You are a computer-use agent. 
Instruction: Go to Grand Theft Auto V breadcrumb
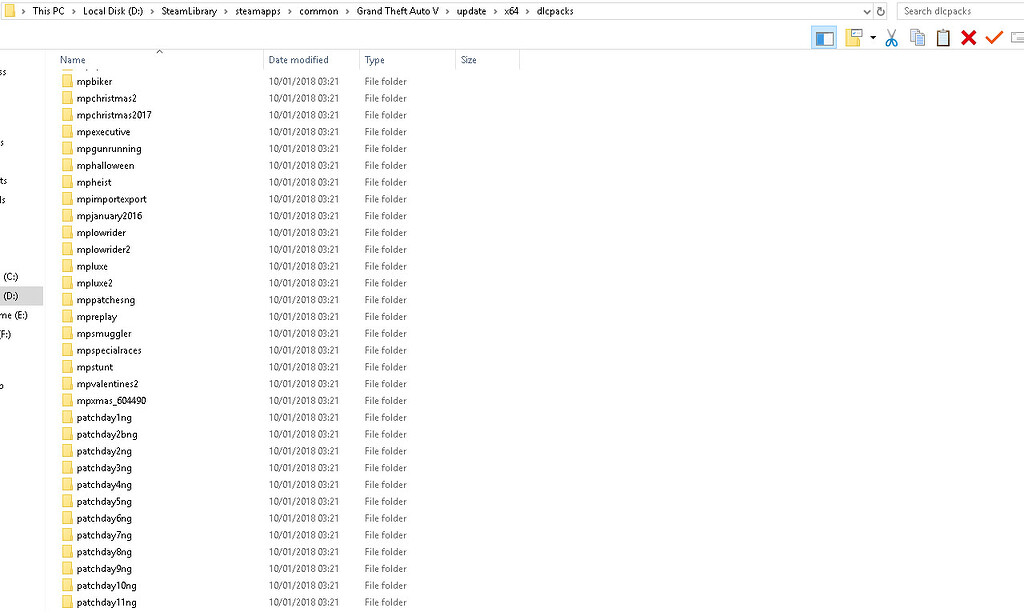coord(398,11)
